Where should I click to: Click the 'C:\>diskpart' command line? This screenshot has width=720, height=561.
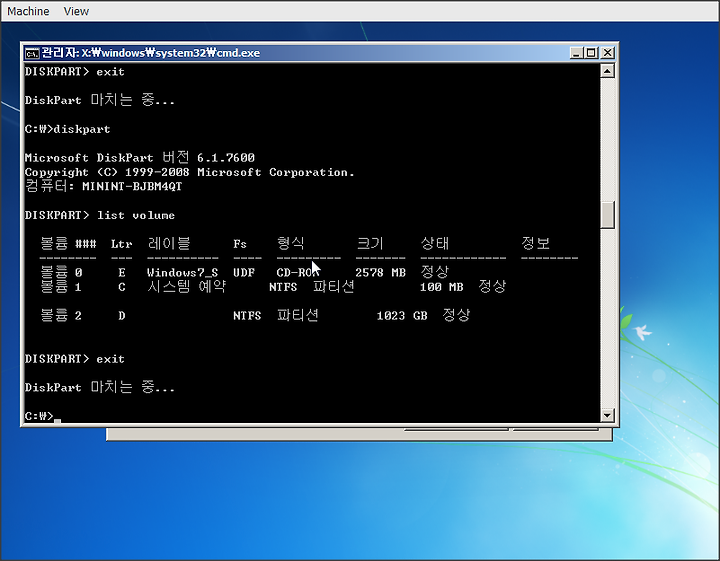click(68, 129)
